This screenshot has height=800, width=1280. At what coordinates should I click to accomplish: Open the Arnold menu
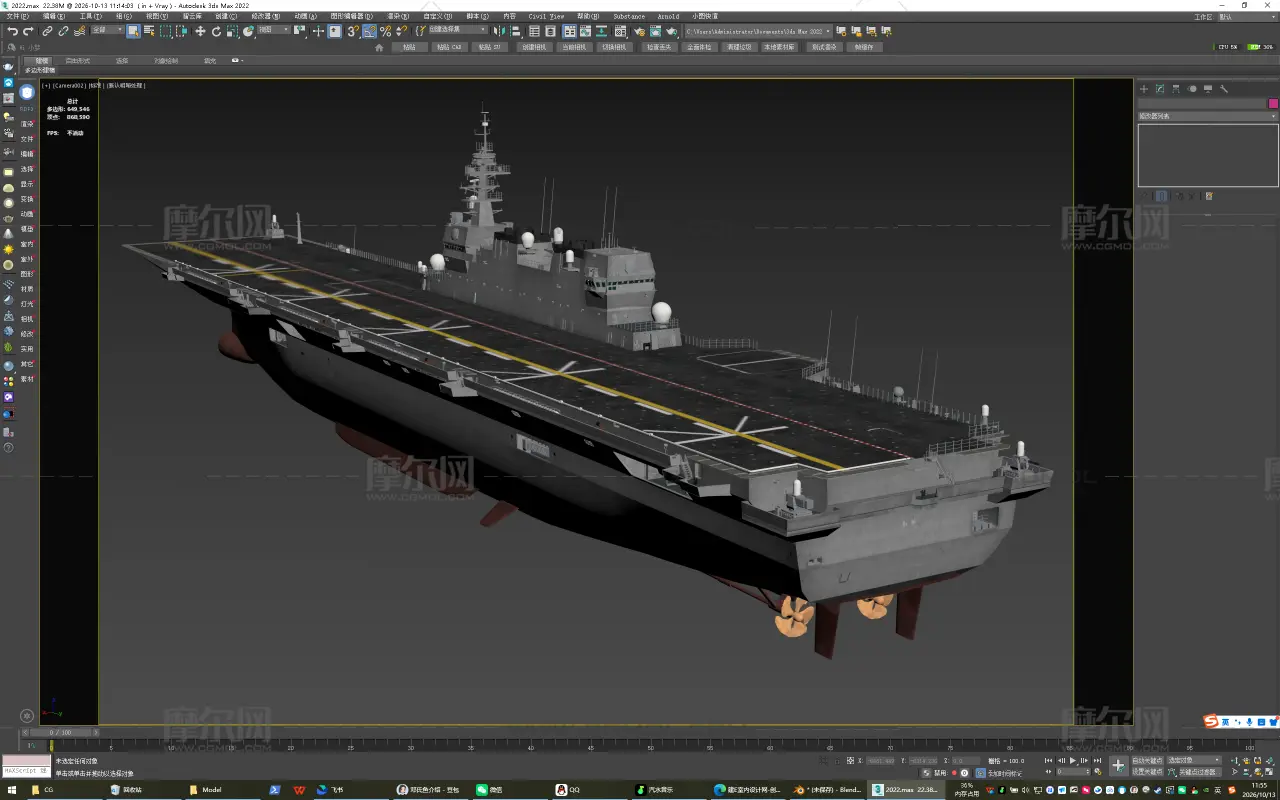[x=668, y=17]
